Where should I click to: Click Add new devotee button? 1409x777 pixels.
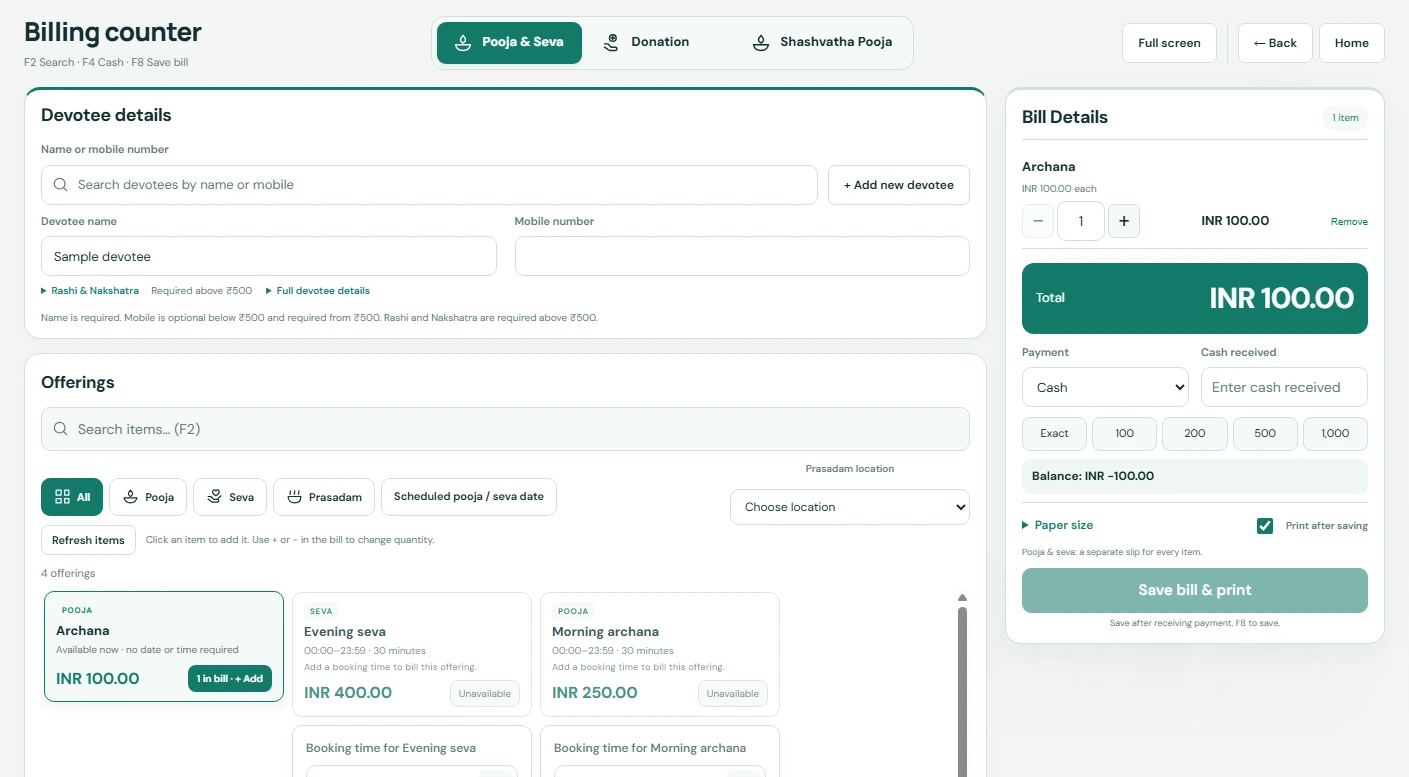click(x=899, y=185)
